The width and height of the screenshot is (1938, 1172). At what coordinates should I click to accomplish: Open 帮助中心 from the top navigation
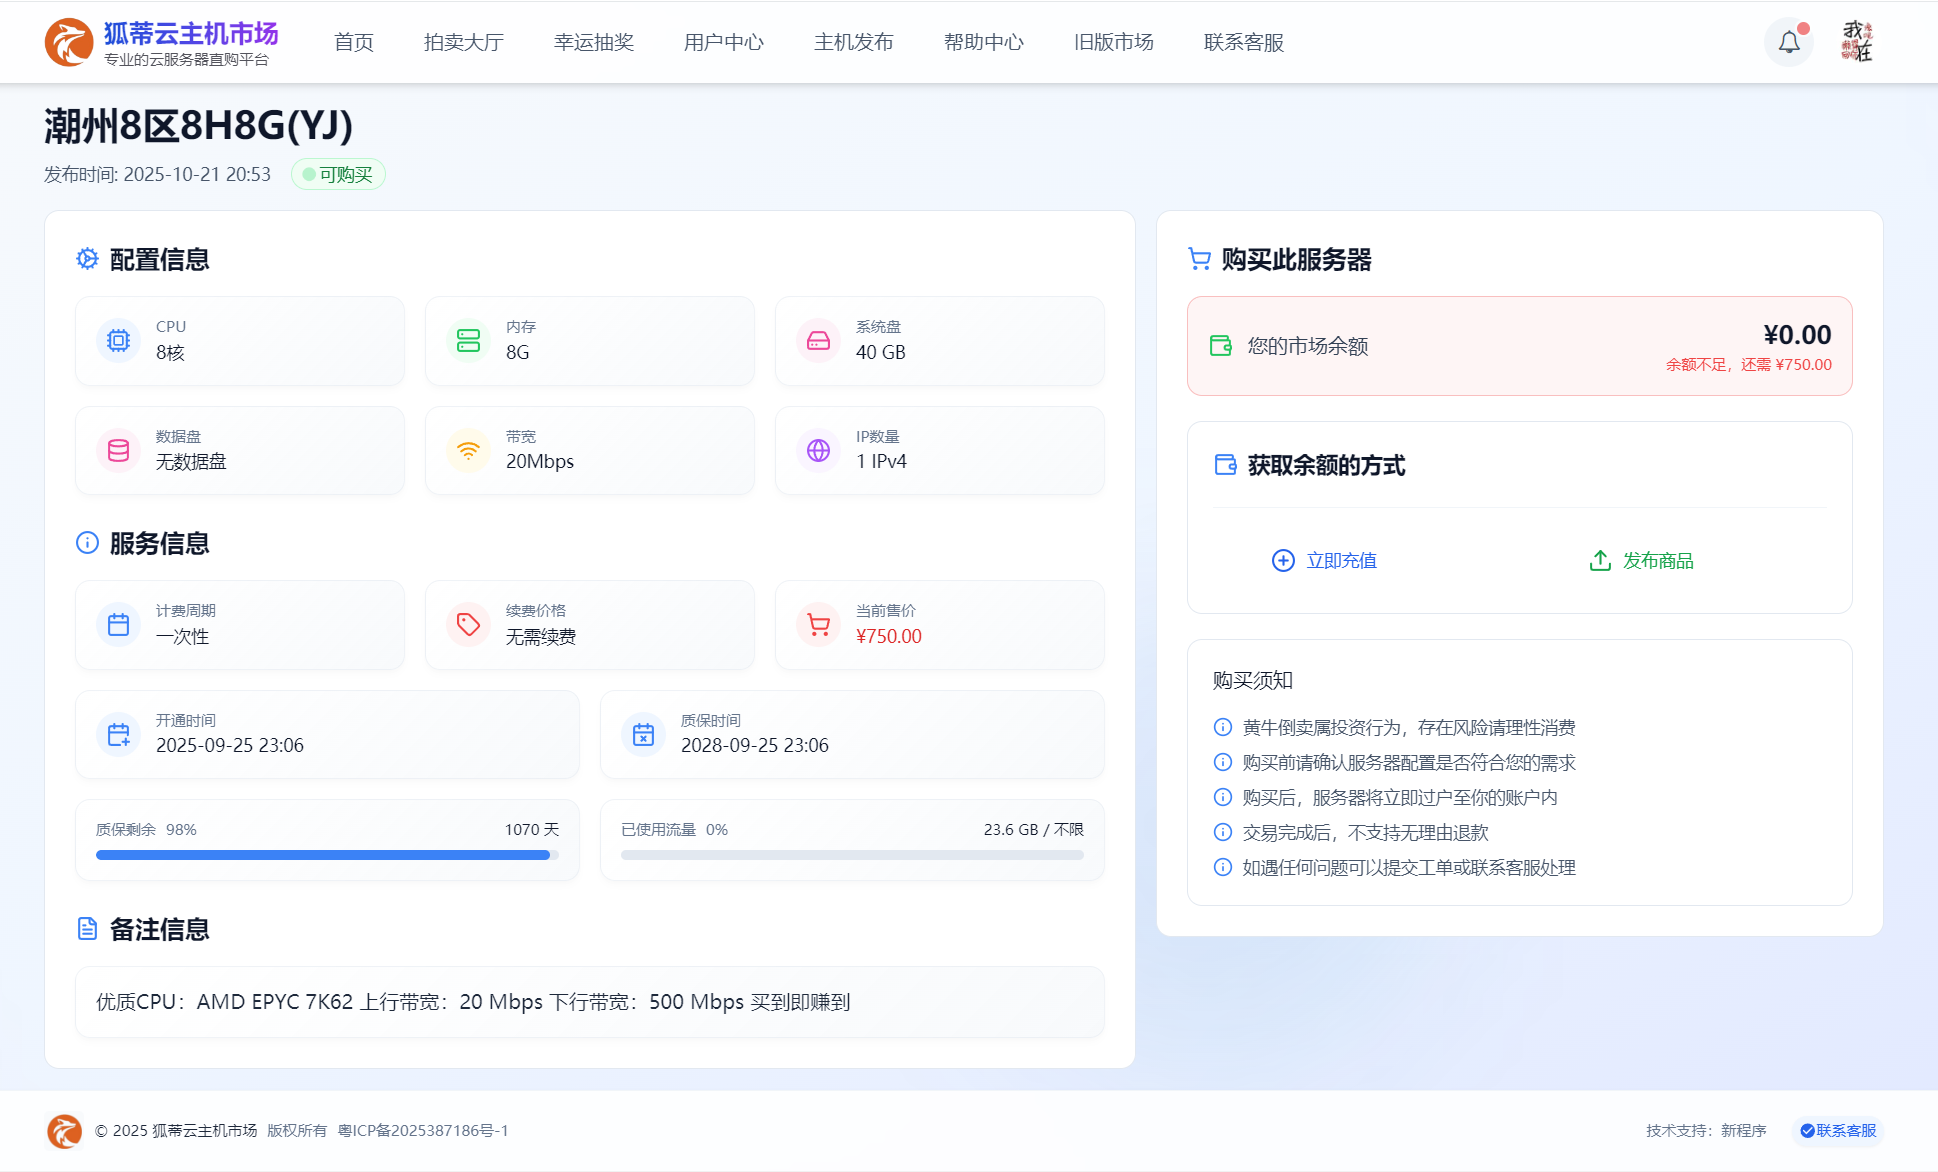point(983,42)
